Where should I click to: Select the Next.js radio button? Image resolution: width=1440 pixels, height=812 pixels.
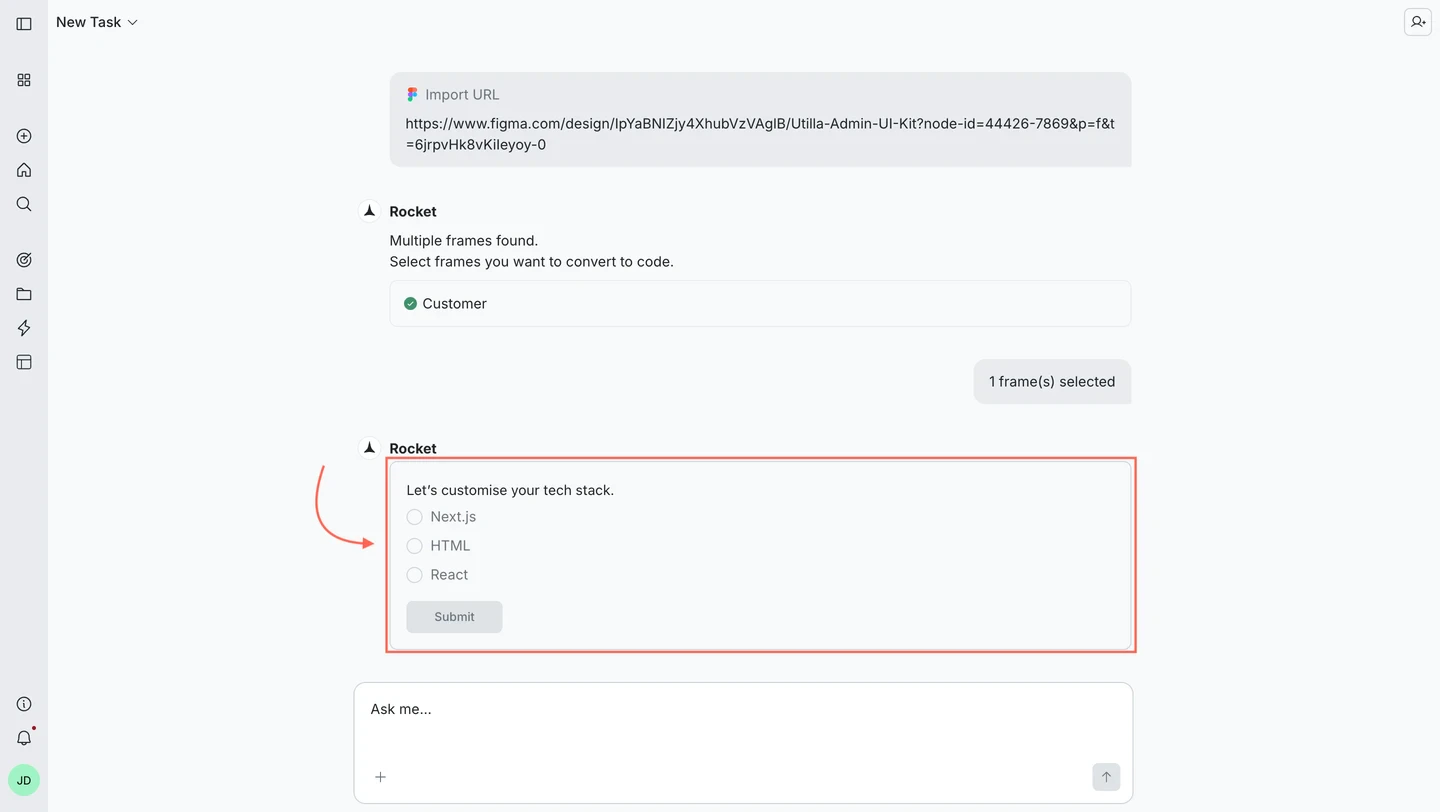point(414,517)
